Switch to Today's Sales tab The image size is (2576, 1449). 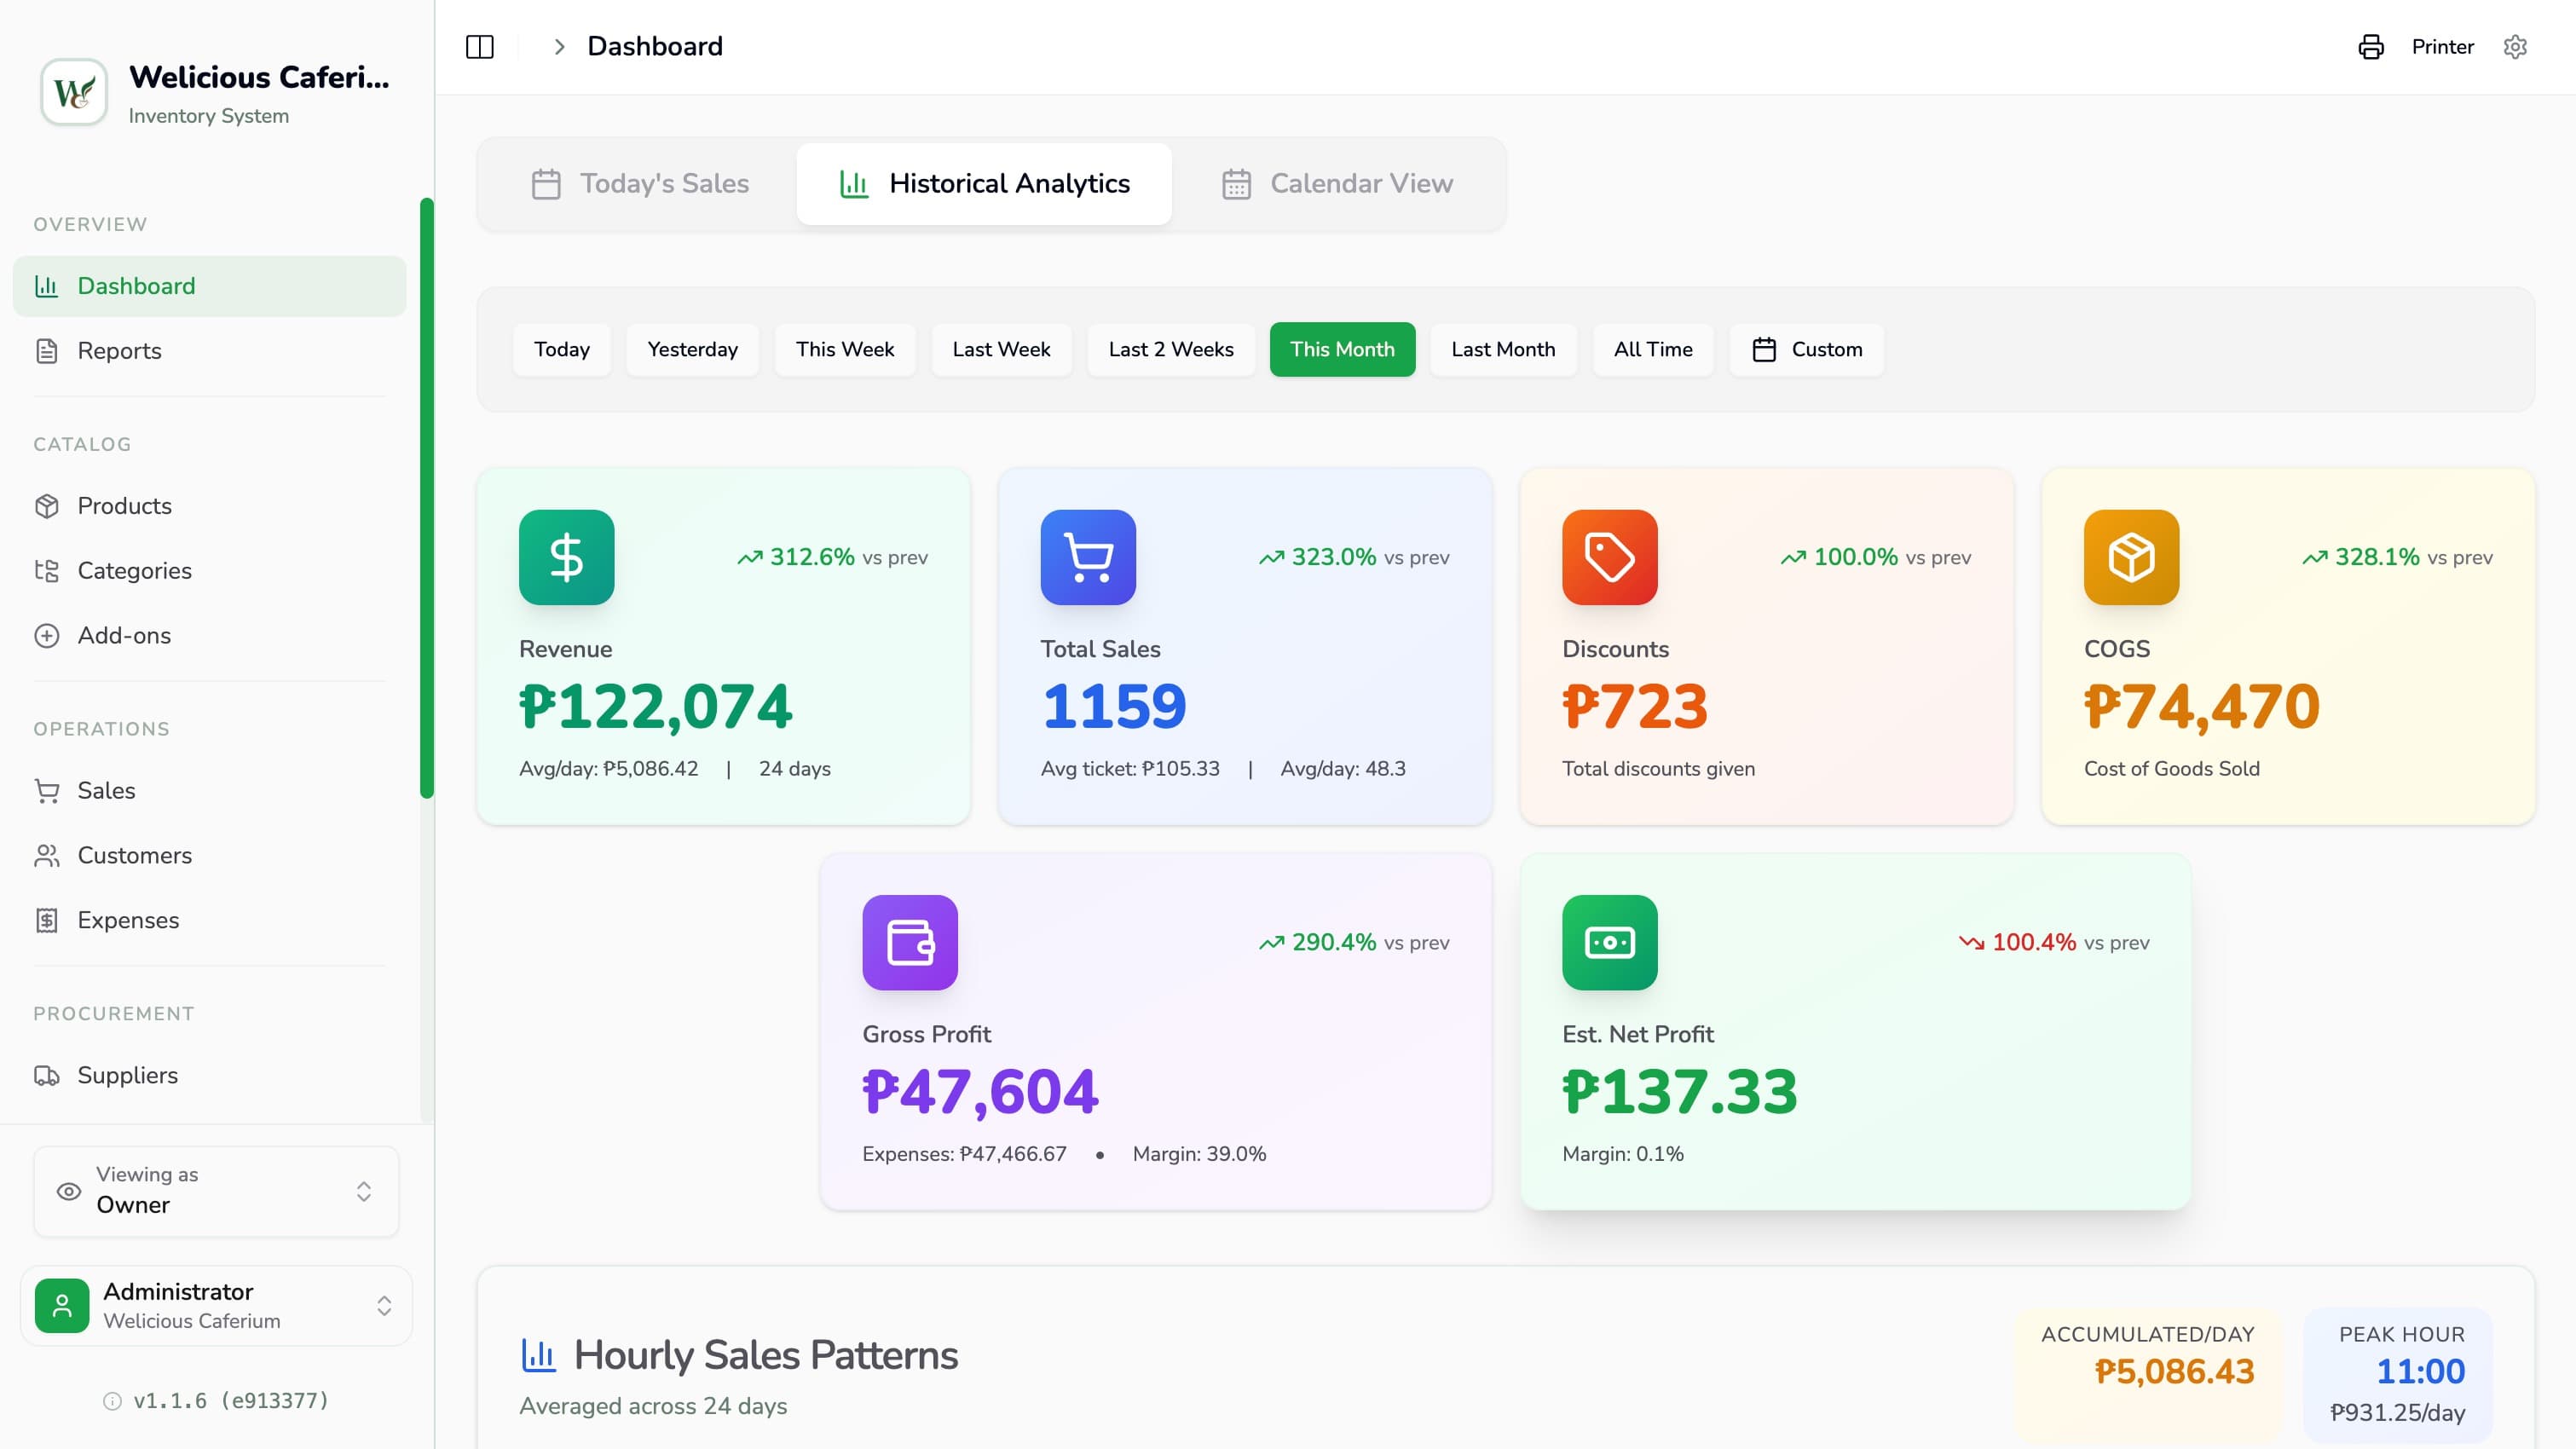point(640,184)
